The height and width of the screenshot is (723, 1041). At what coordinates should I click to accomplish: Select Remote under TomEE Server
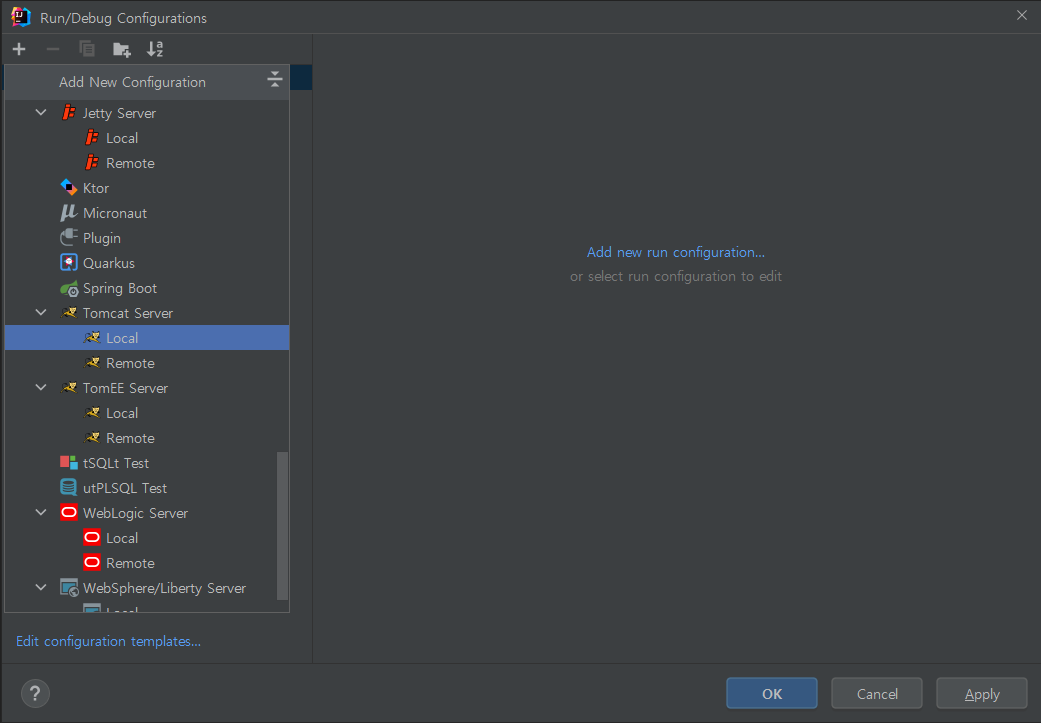147,438
